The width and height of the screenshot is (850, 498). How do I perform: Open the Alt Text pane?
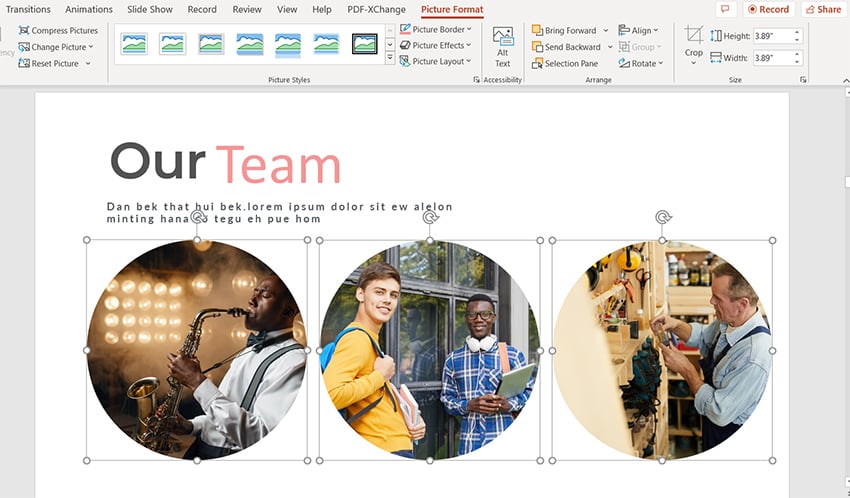coord(502,47)
